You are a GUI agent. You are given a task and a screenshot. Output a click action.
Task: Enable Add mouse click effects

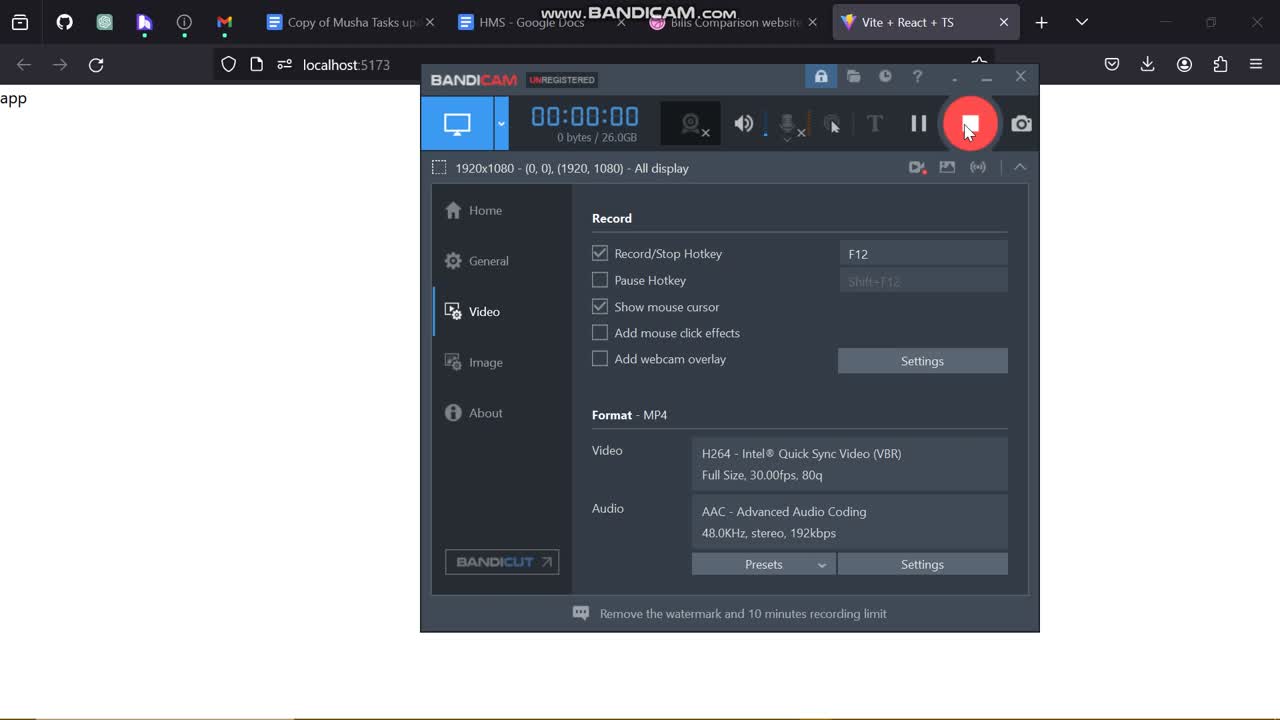pos(600,333)
